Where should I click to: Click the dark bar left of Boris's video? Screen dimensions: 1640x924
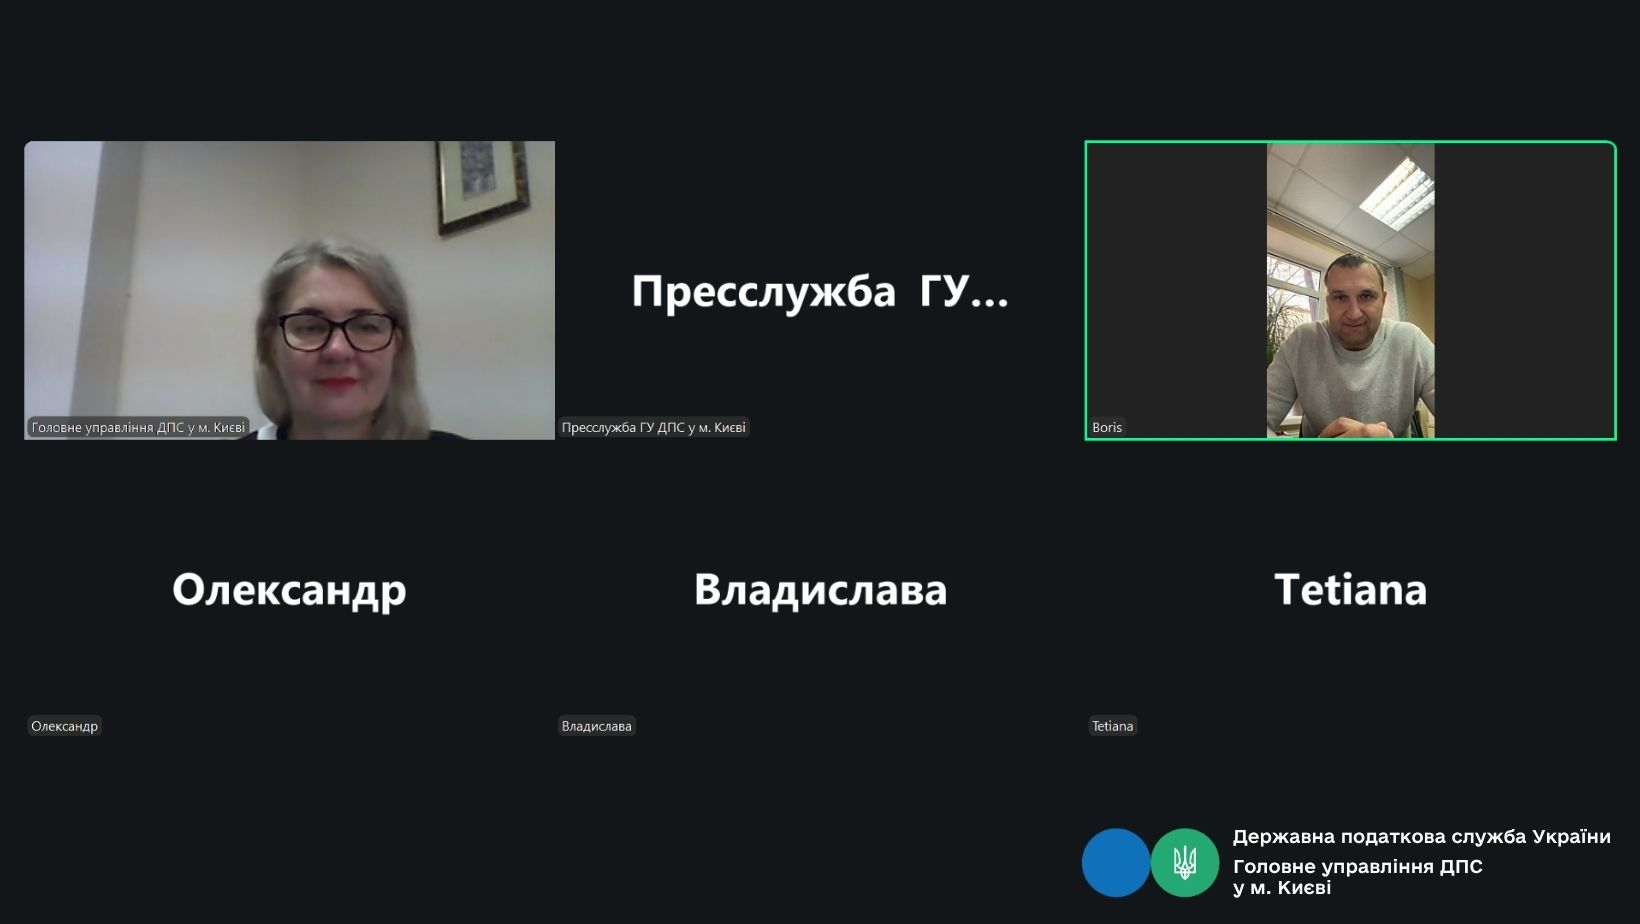1177,290
